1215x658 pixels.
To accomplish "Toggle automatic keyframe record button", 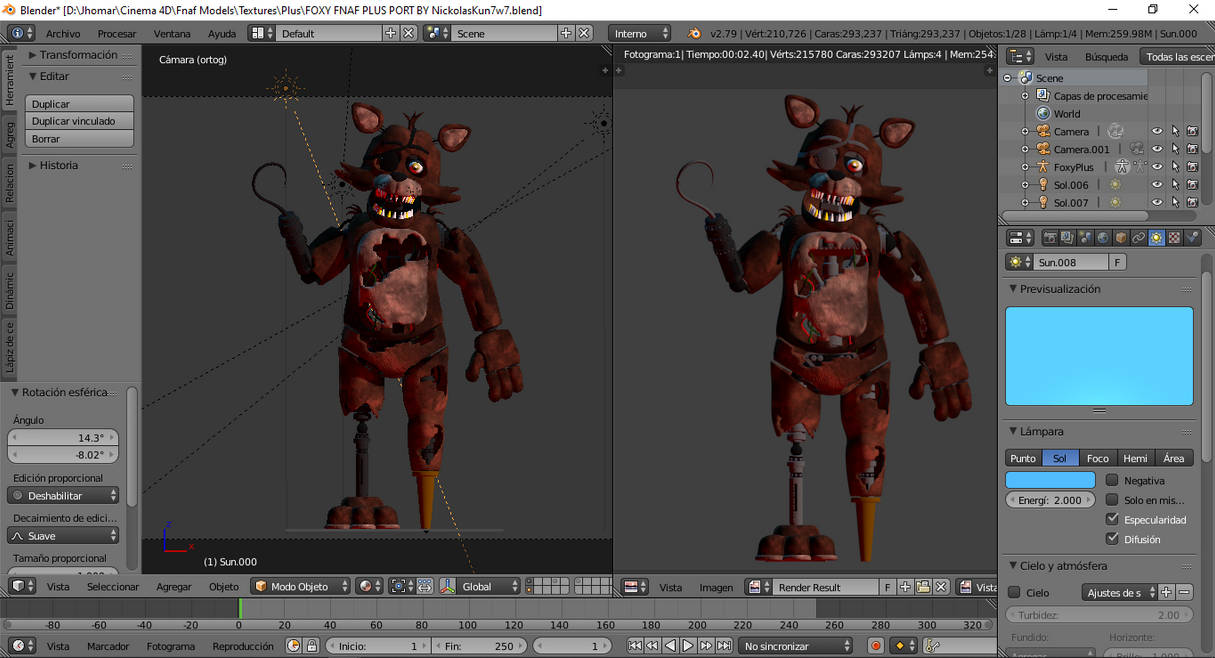I will [x=876, y=646].
